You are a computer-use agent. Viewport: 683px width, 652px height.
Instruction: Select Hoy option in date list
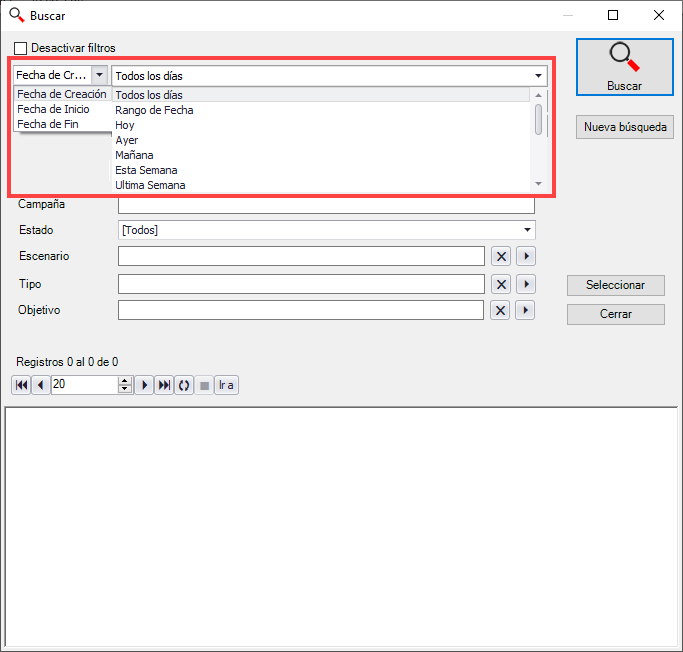coord(321,125)
